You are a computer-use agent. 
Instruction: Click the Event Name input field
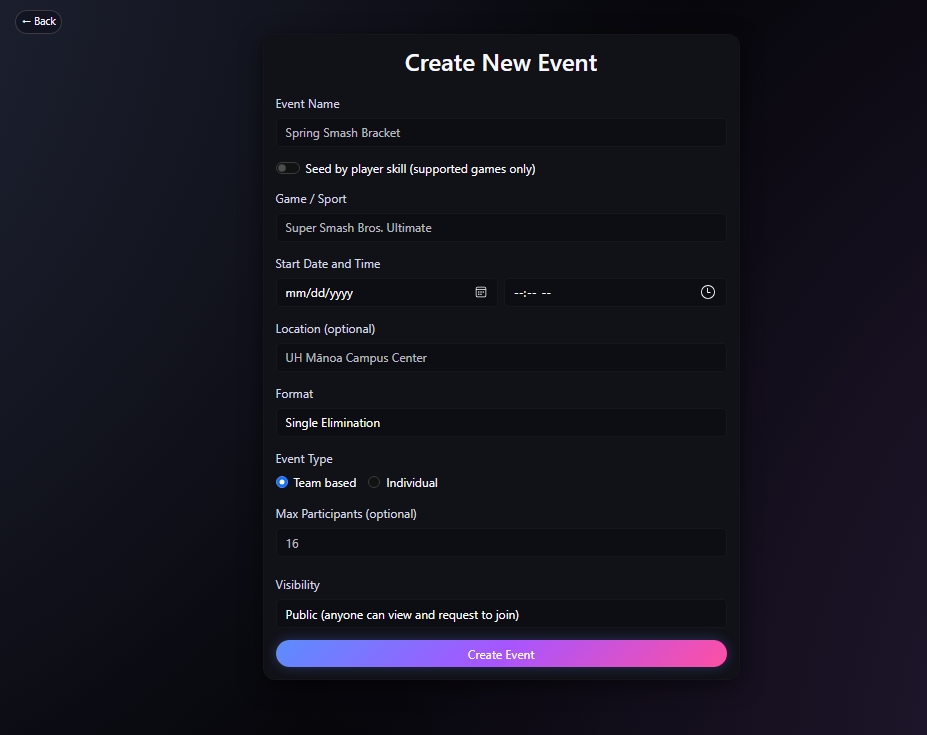(500, 133)
